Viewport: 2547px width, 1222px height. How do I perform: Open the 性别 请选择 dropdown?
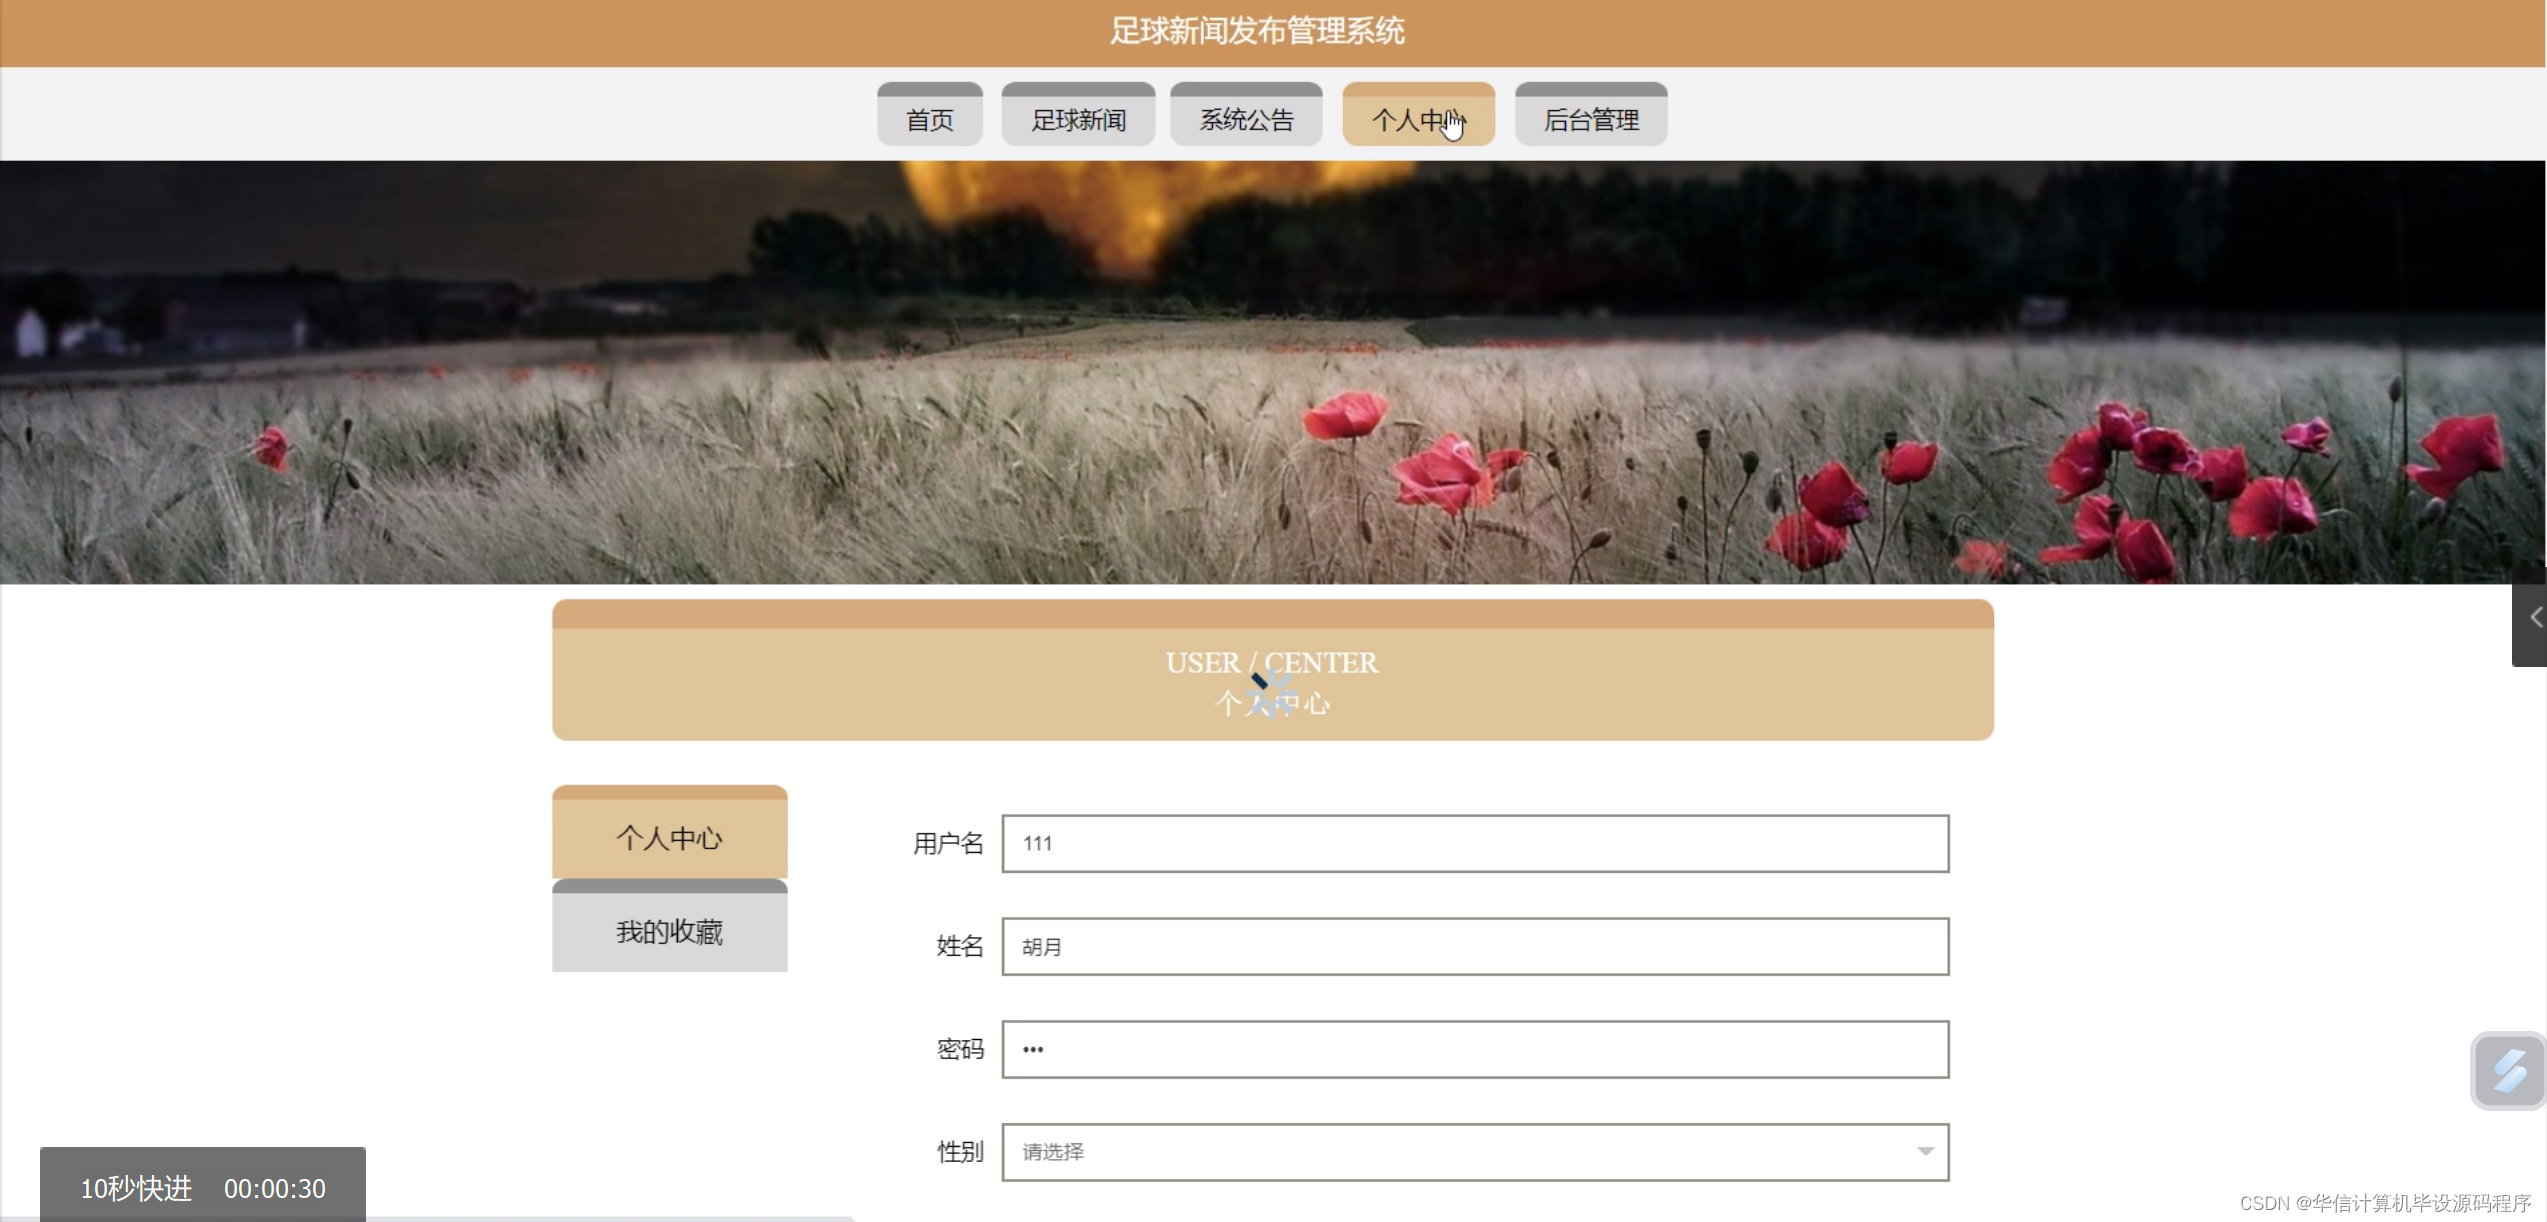coord(1475,1152)
